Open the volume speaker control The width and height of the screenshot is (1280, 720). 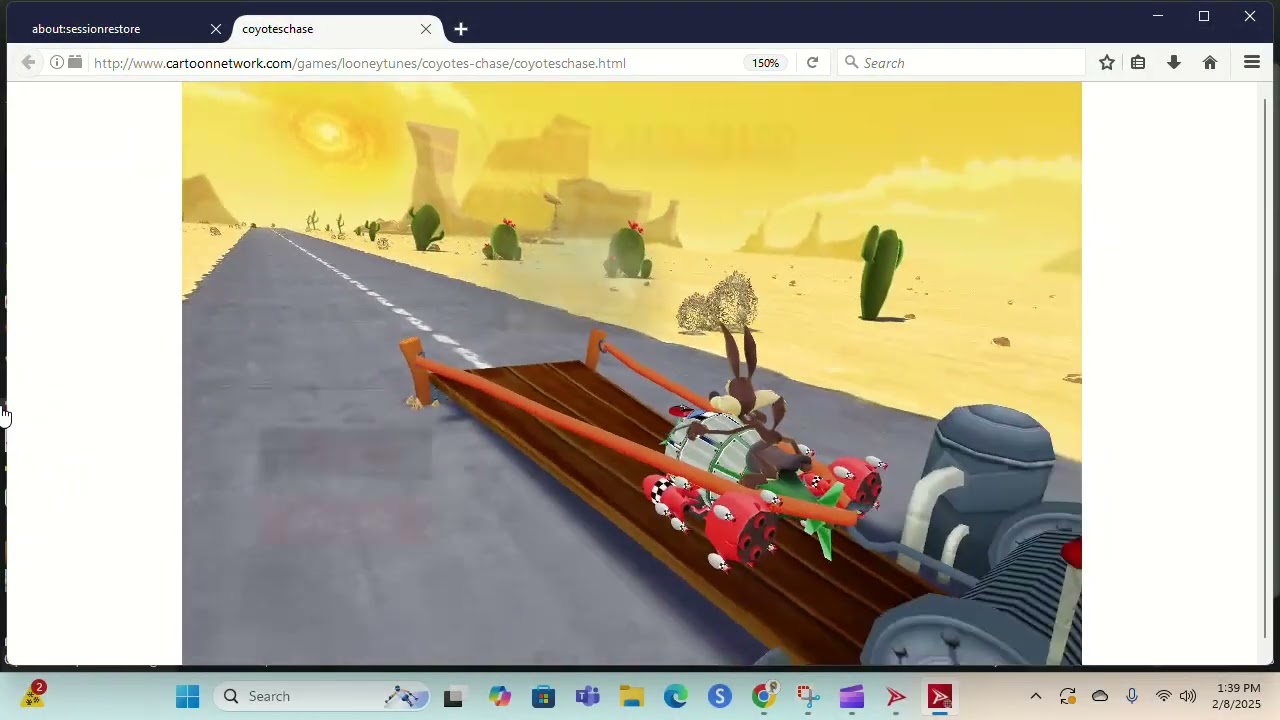[1188, 696]
